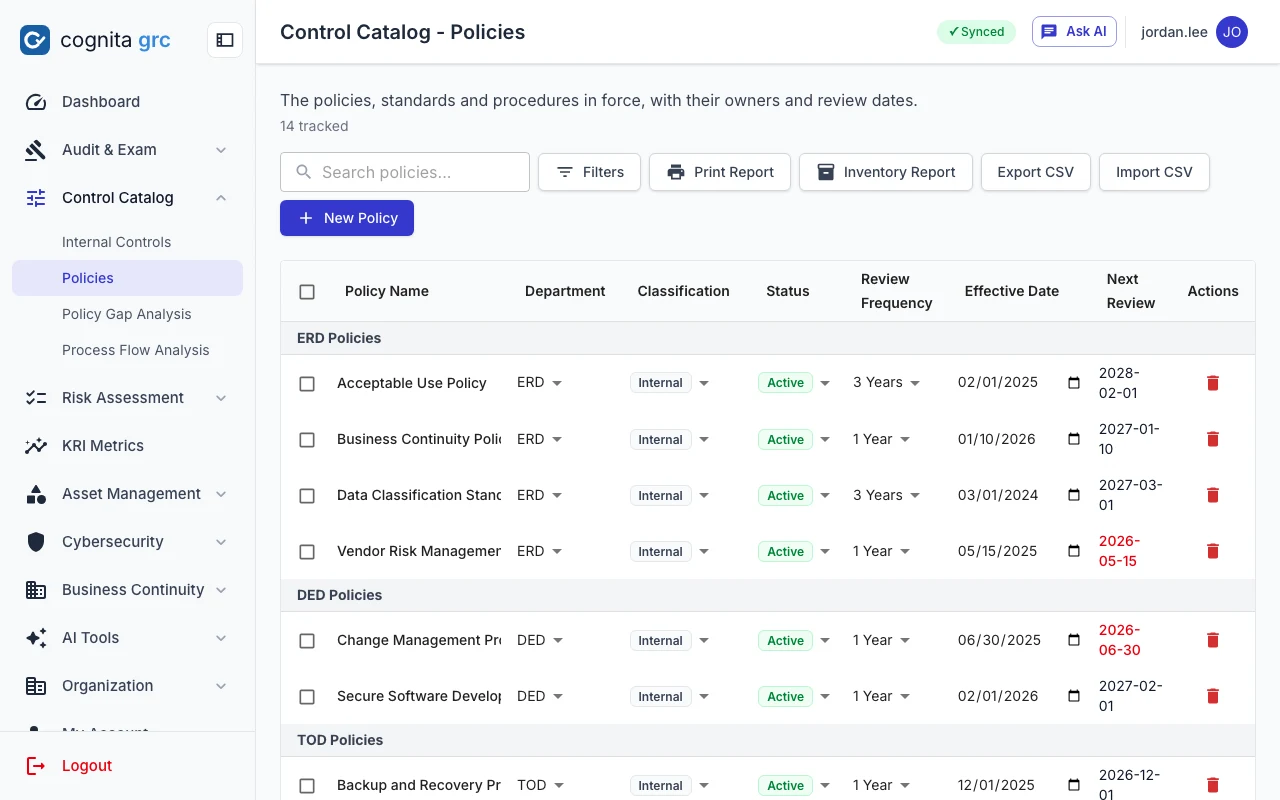
Task: Delete the Change Management row
Action: tap(1213, 640)
